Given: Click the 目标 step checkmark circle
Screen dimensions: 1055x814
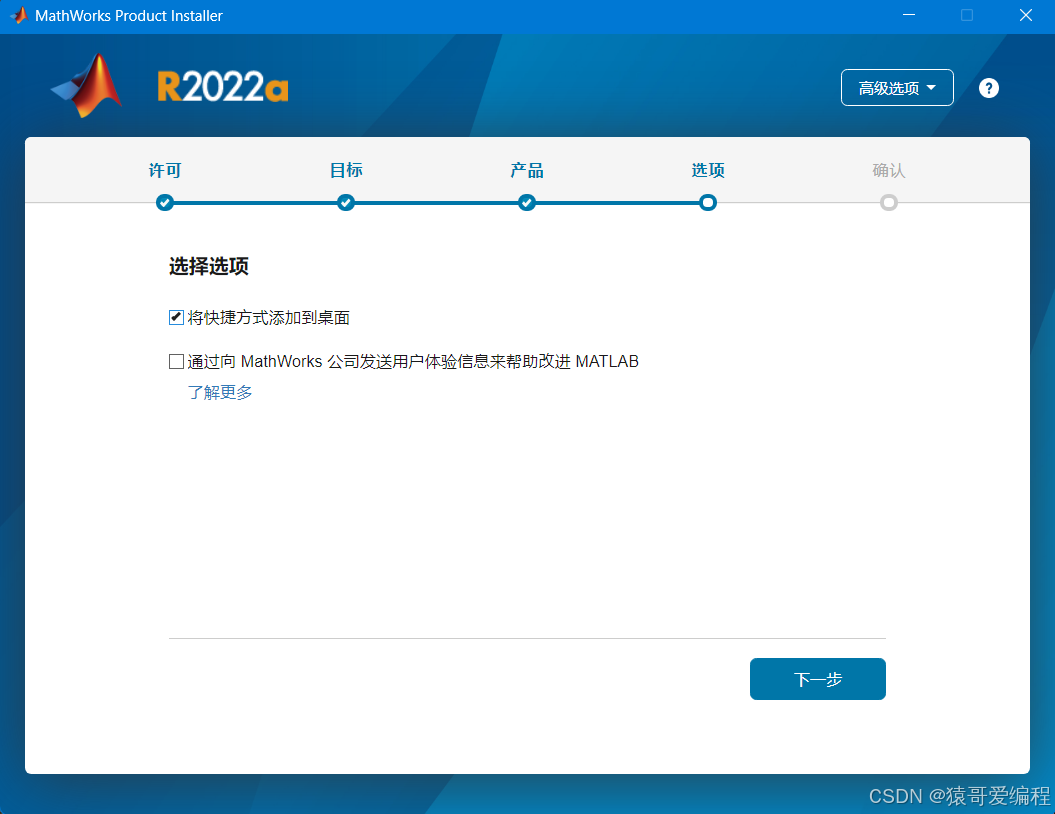Looking at the screenshot, I should tap(346, 202).
